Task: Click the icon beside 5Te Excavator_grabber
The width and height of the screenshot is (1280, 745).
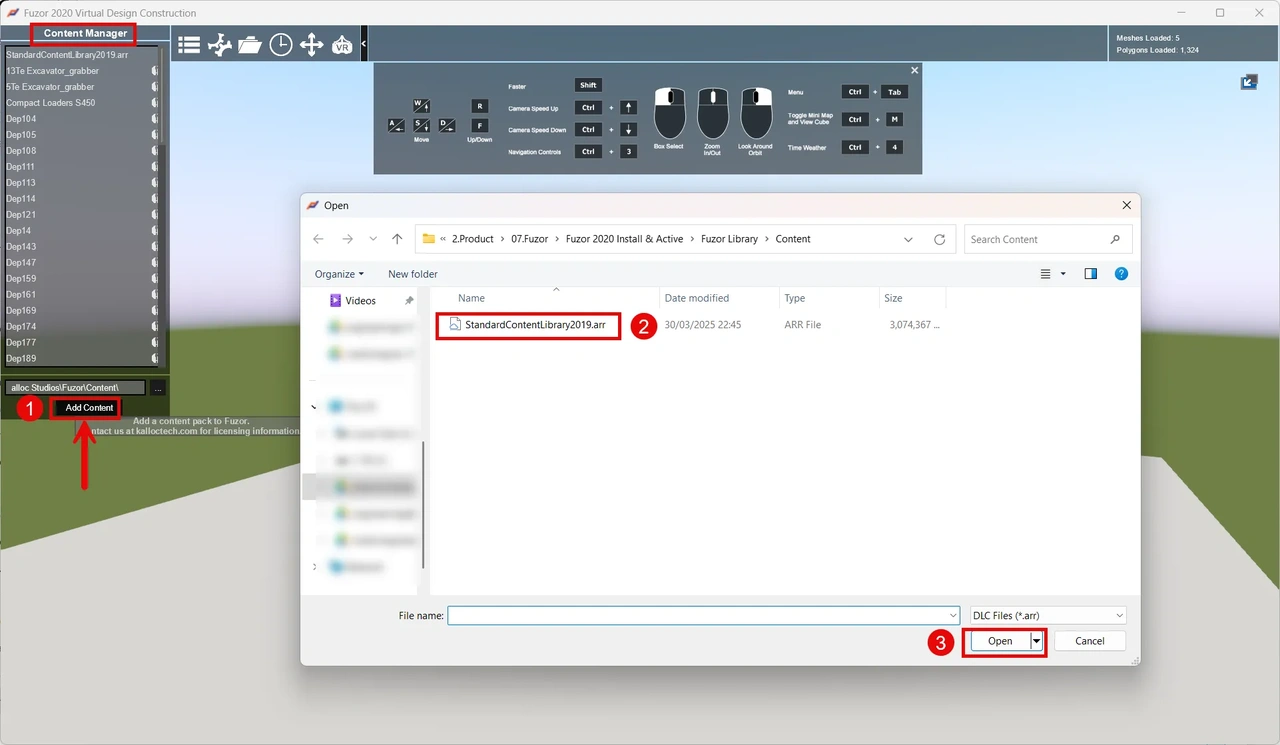Action: (155, 87)
